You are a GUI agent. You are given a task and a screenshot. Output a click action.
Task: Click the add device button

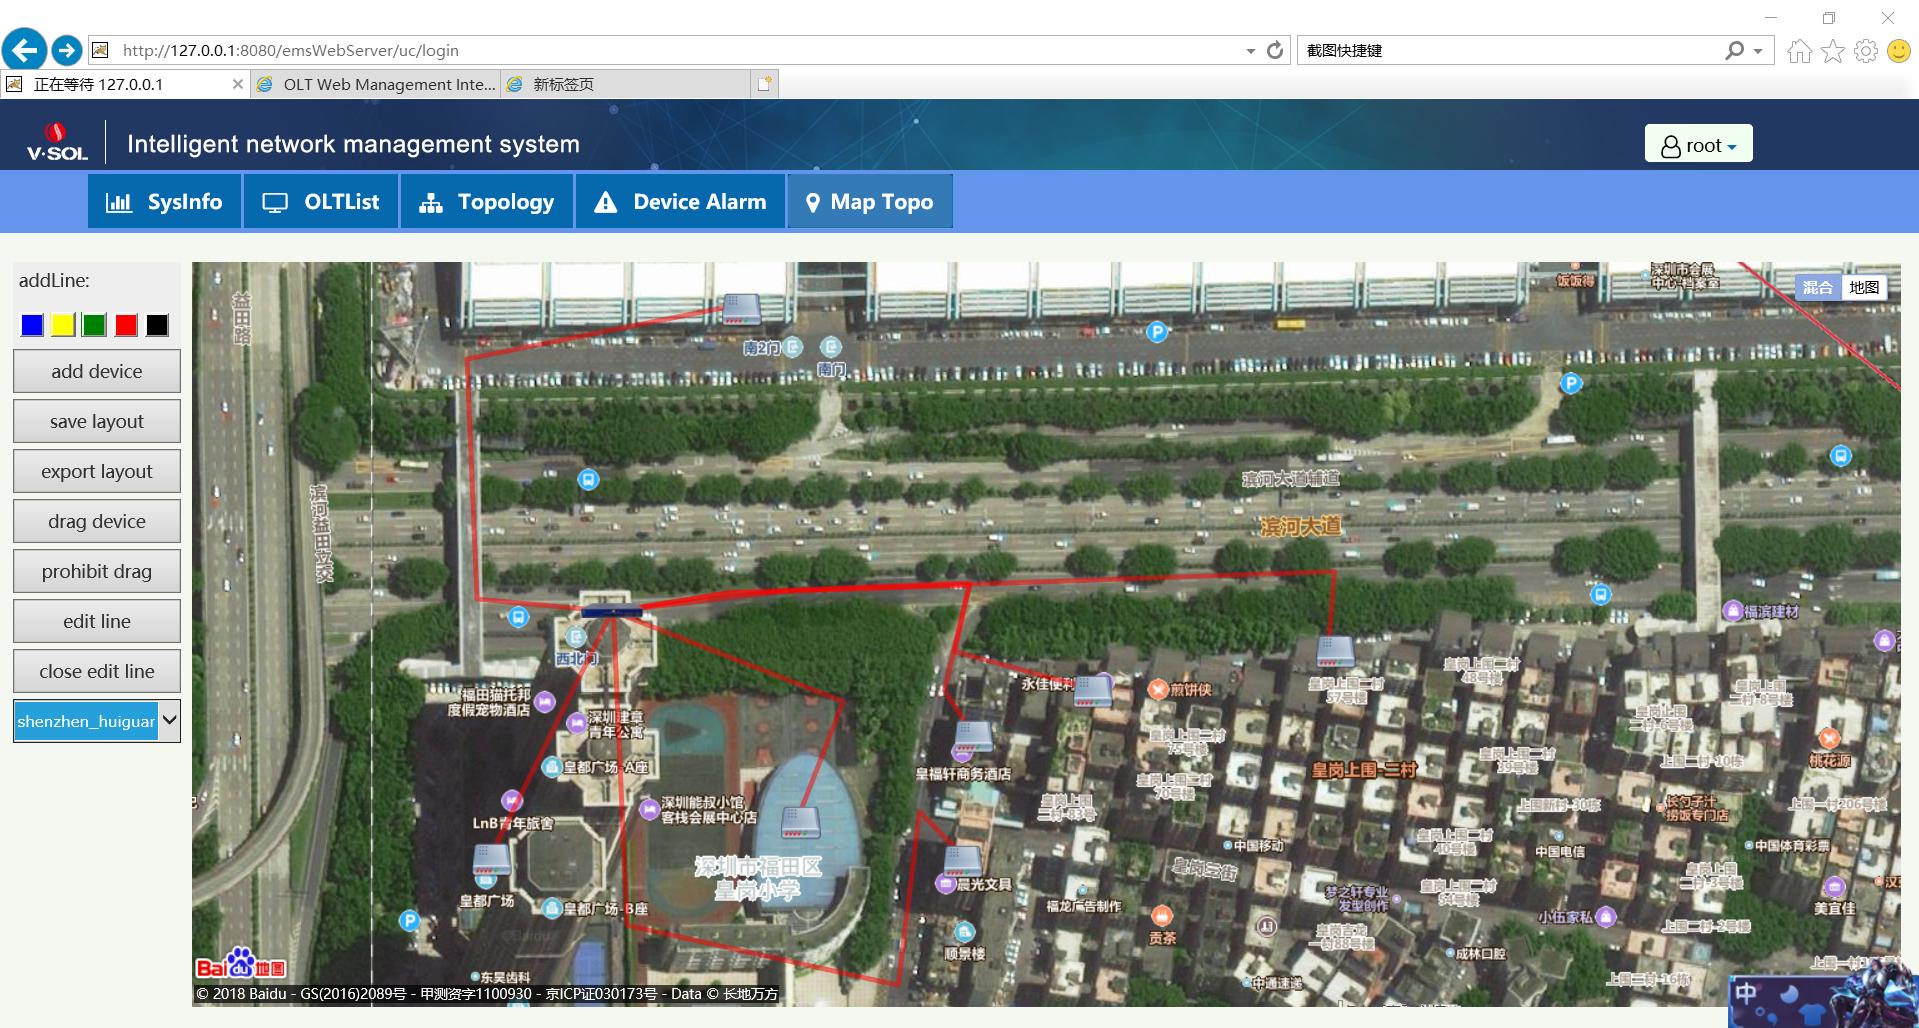click(x=97, y=371)
